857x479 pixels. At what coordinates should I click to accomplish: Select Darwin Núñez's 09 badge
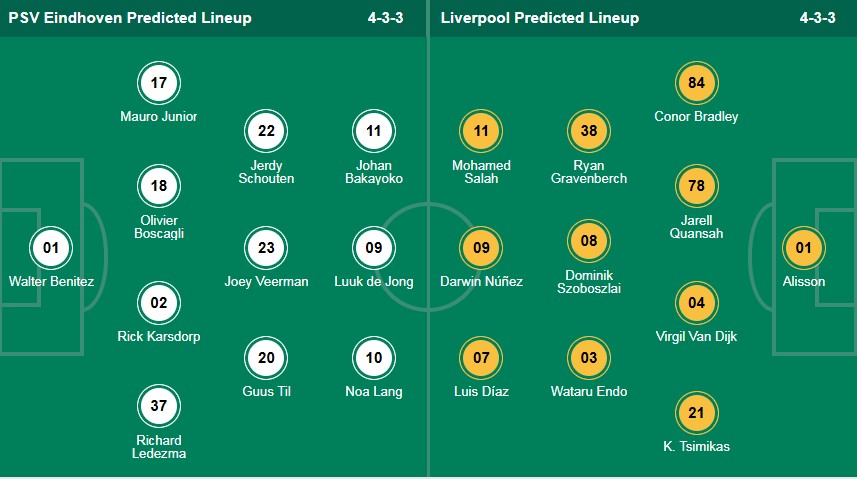pyautogui.click(x=481, y=248)
